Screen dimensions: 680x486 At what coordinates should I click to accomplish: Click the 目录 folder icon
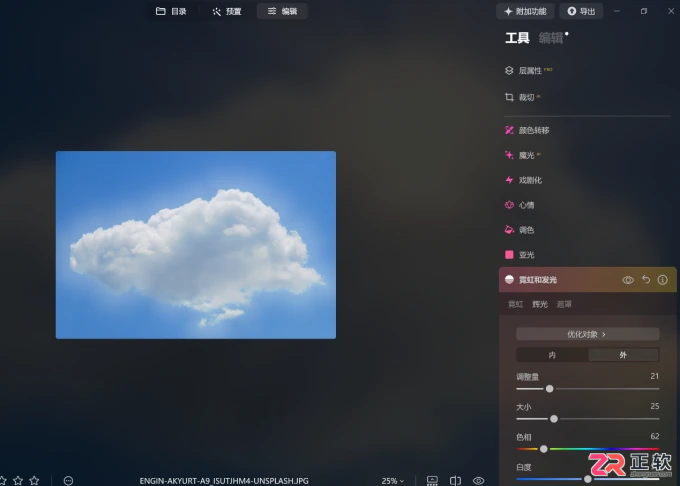point(160,11)
